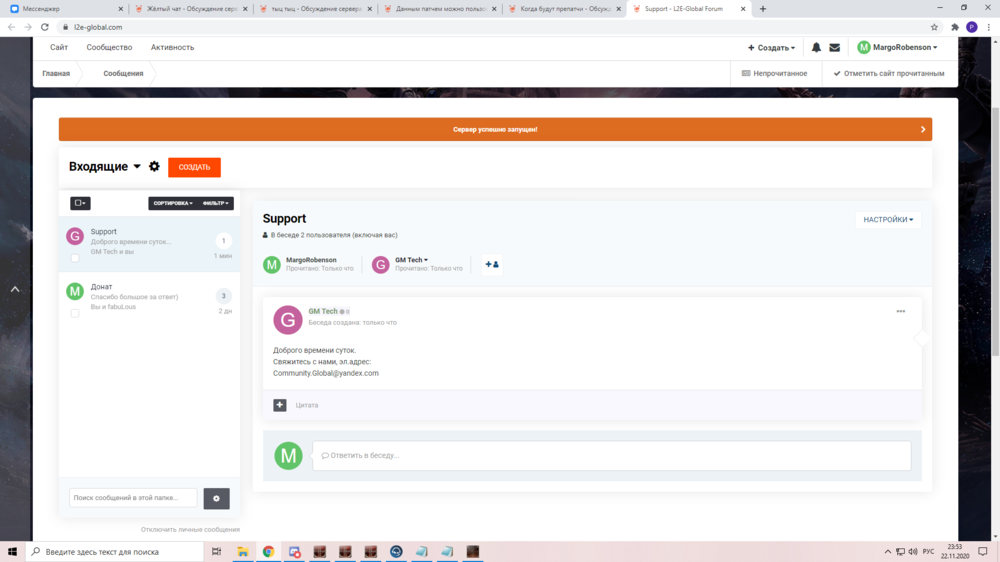Open the three-dot message options menu
The image size is (1000, 562).
[900, 312]
